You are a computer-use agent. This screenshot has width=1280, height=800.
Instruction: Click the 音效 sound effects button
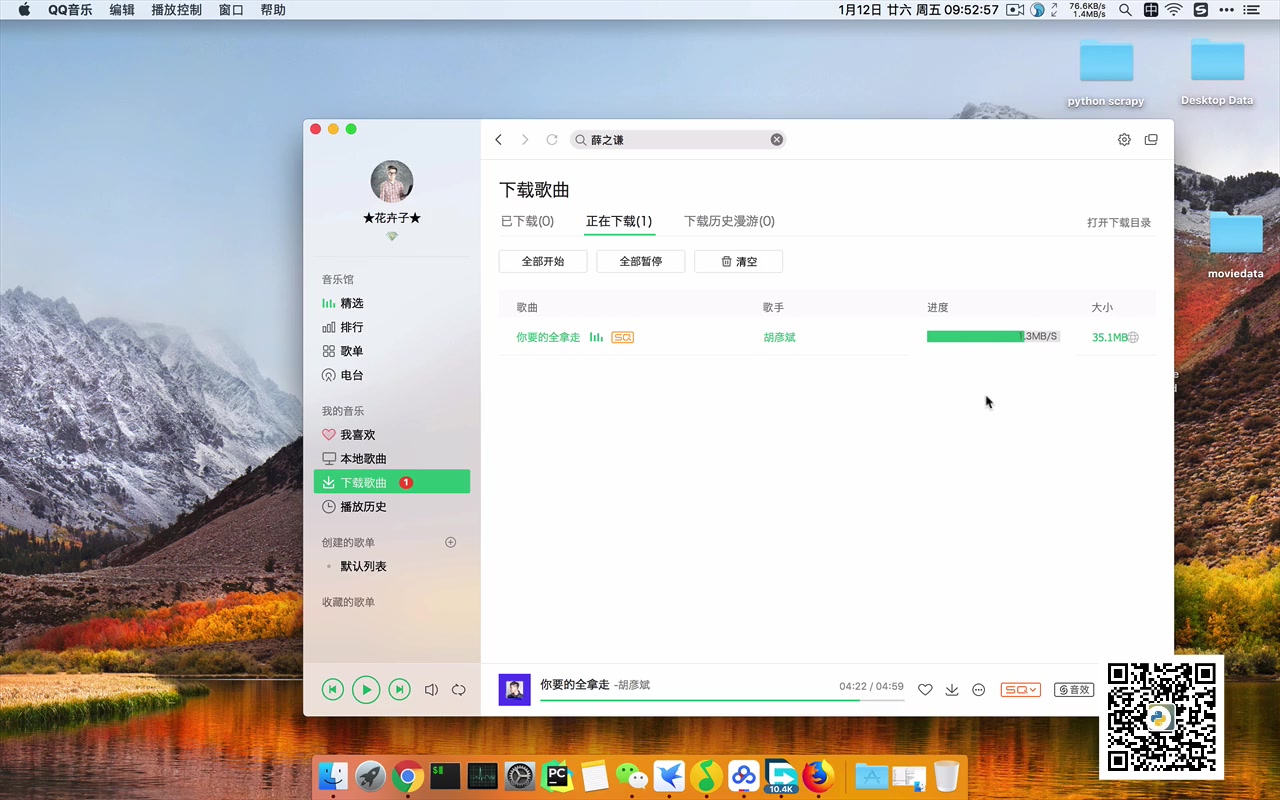coord(1074,690)
